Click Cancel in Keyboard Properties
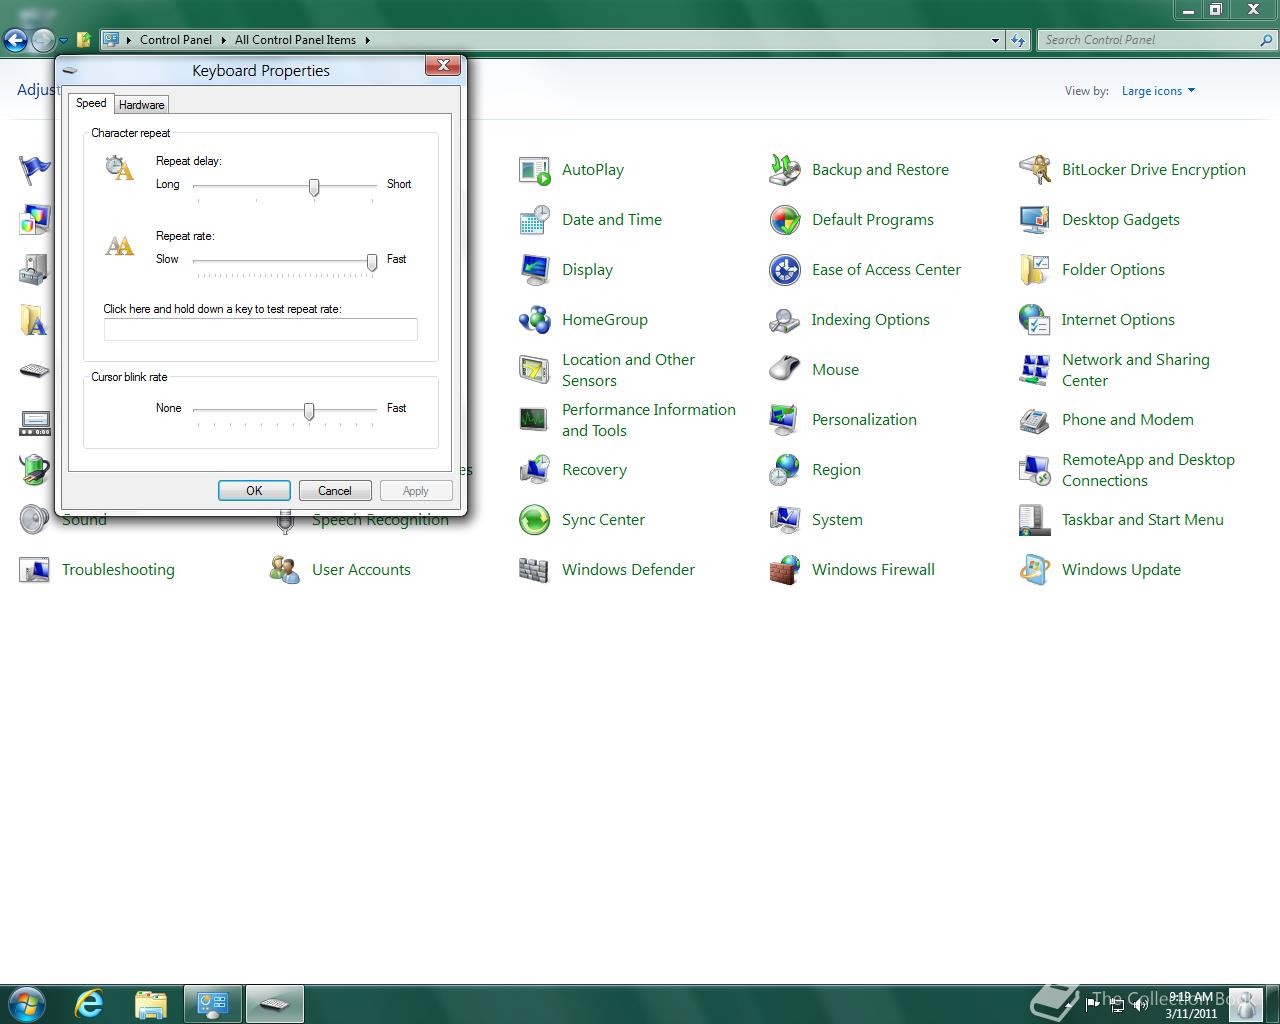Viewport: 1280px width, 1024px height. [335, 491]
